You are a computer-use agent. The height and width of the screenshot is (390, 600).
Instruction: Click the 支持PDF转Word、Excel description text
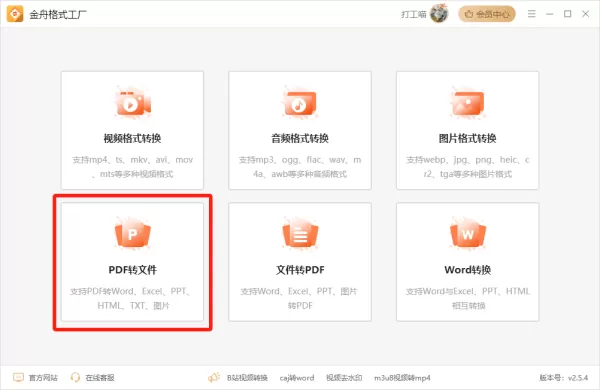tap(130, 298)
